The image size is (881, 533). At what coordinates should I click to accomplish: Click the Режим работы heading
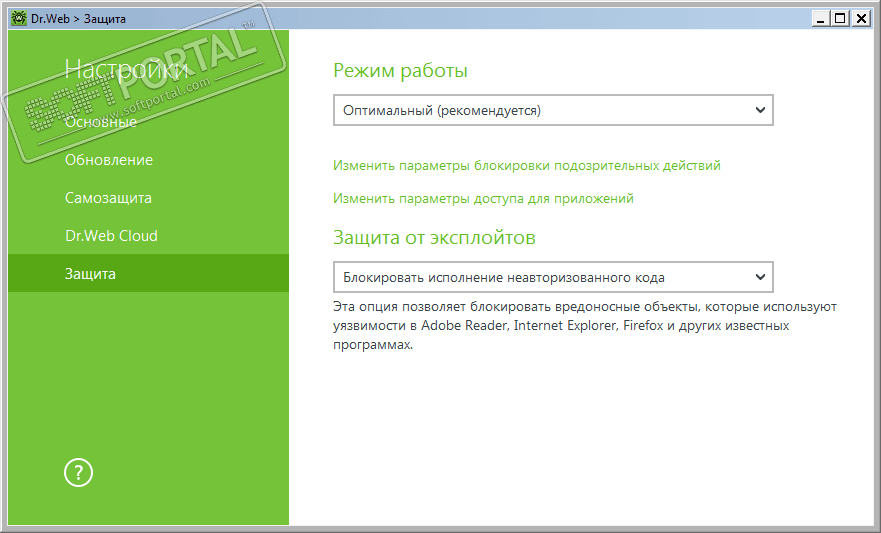click(x=400, y=71)
